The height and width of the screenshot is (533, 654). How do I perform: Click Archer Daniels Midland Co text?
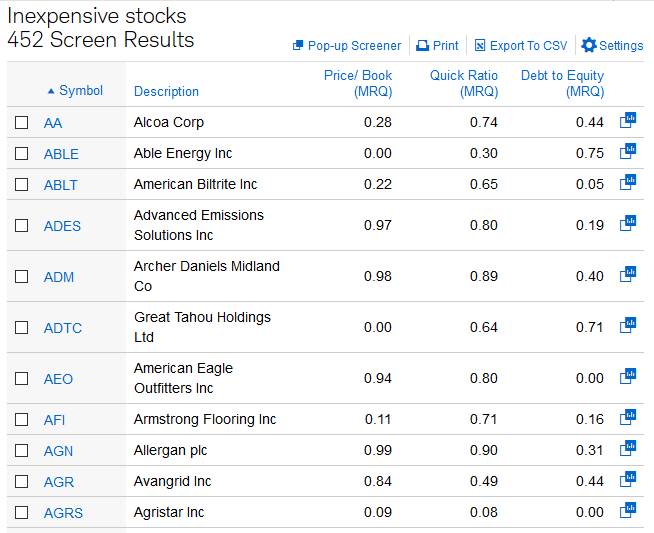206,276
